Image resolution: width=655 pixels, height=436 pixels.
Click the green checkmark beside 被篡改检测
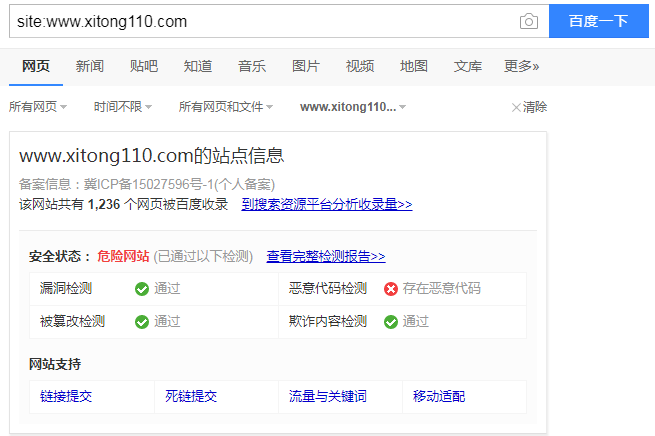tap(142, 322)
